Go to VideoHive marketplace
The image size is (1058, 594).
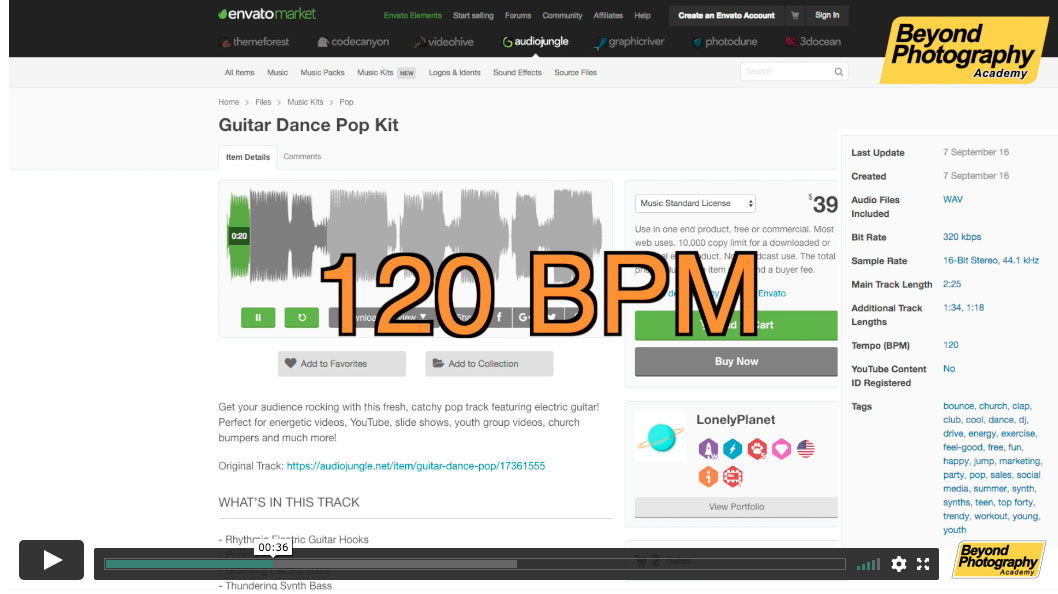pyautogui.click(x=444, y=42)
